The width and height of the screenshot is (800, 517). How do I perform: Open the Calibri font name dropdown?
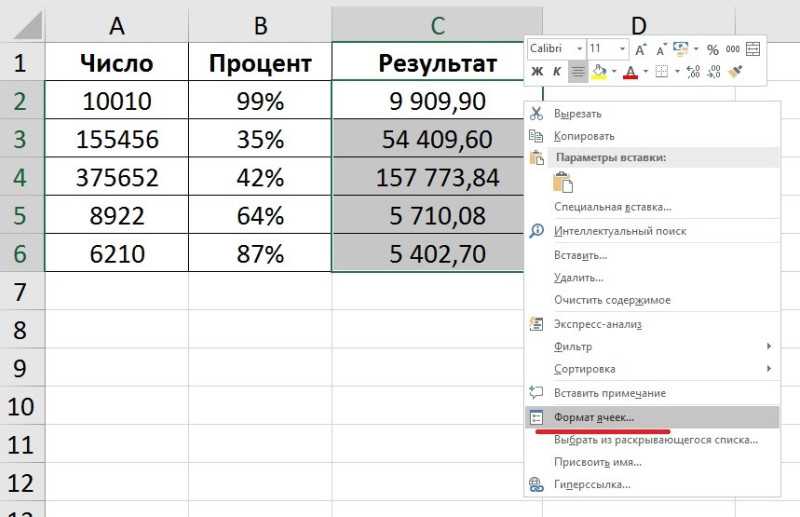(x=580, y=49)
